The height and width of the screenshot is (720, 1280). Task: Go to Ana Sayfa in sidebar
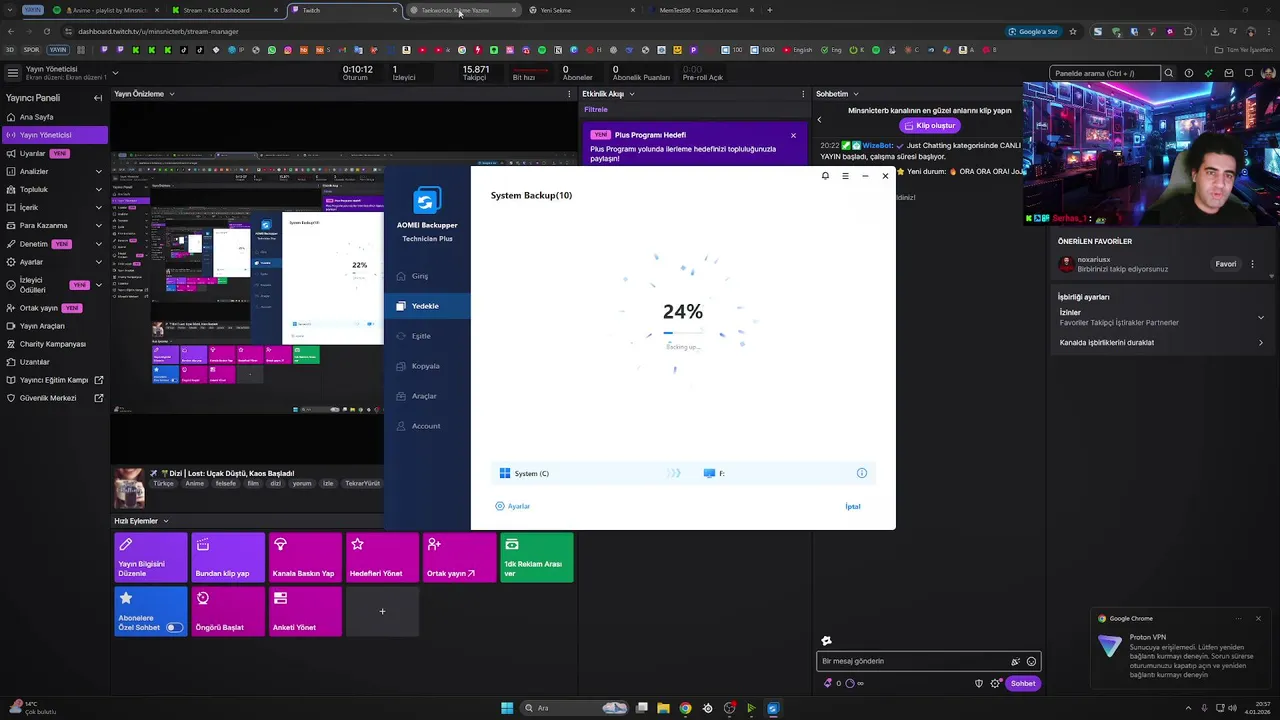(54, 117)
